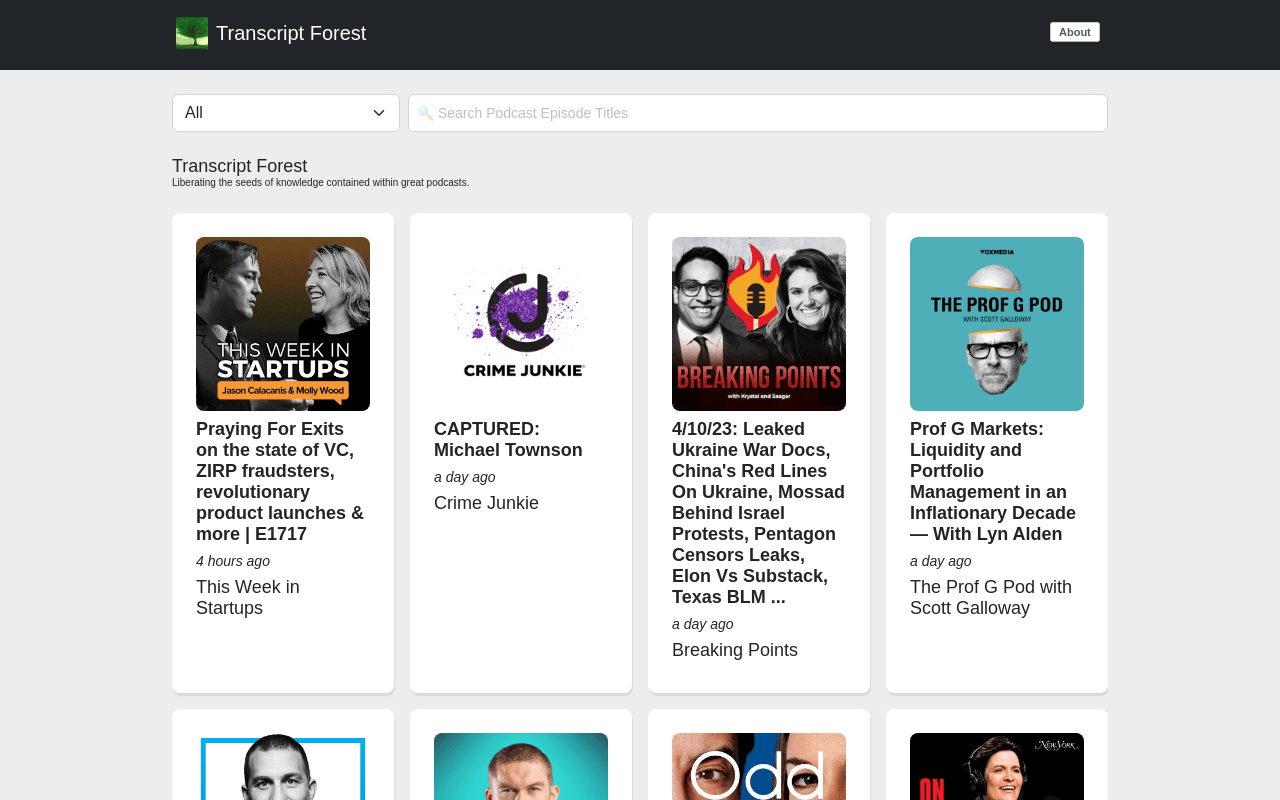Image resolution: width=1280 pixels, height=800 pixels.
Task: Open episode Praying For Exits E1717
Action: click(281, 482)
